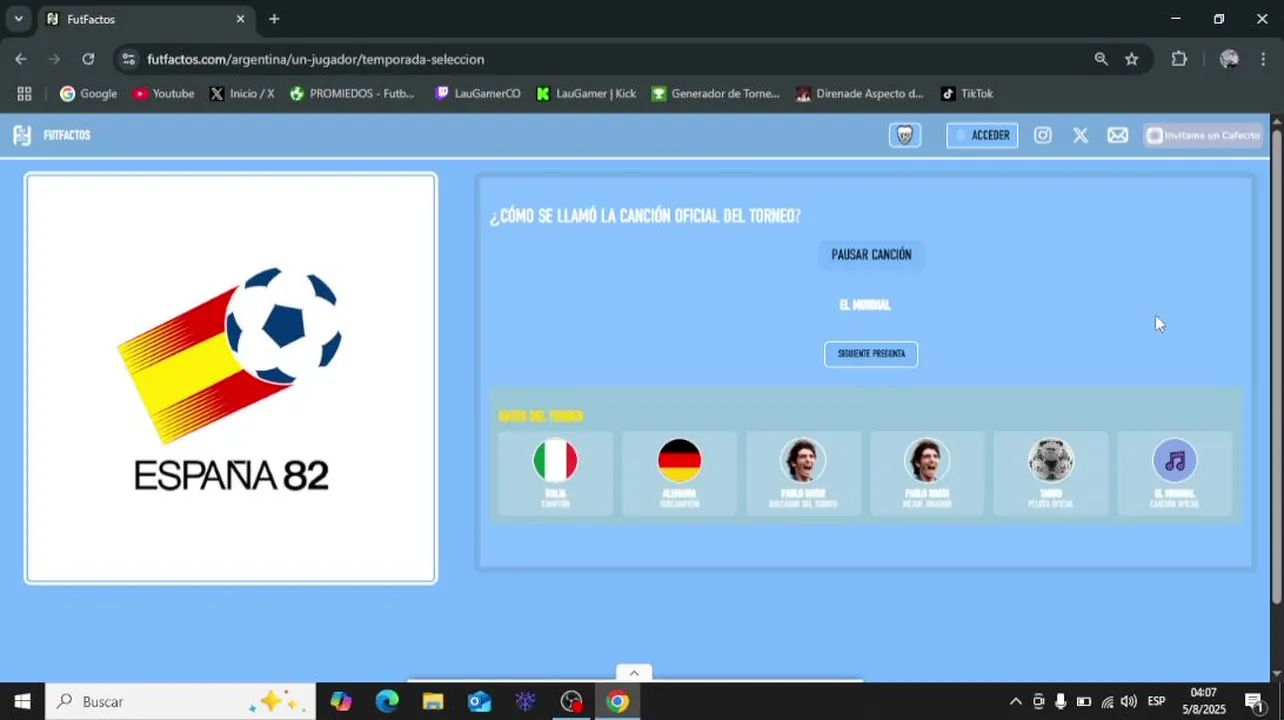Open Chrome three-dot menu
1284x720 pixels.
1265,59
